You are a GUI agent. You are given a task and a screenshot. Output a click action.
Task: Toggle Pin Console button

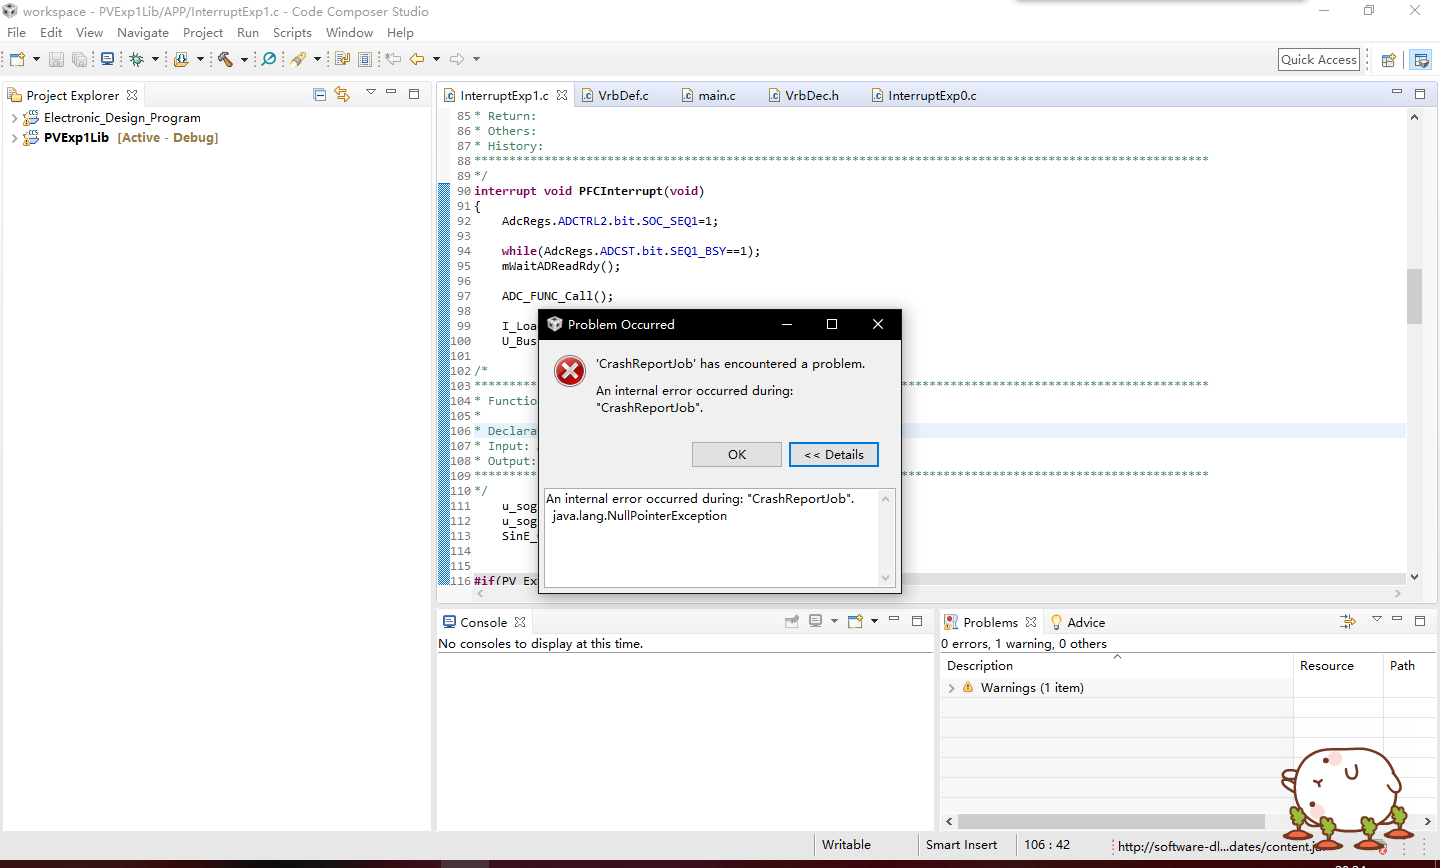point(792,622)
